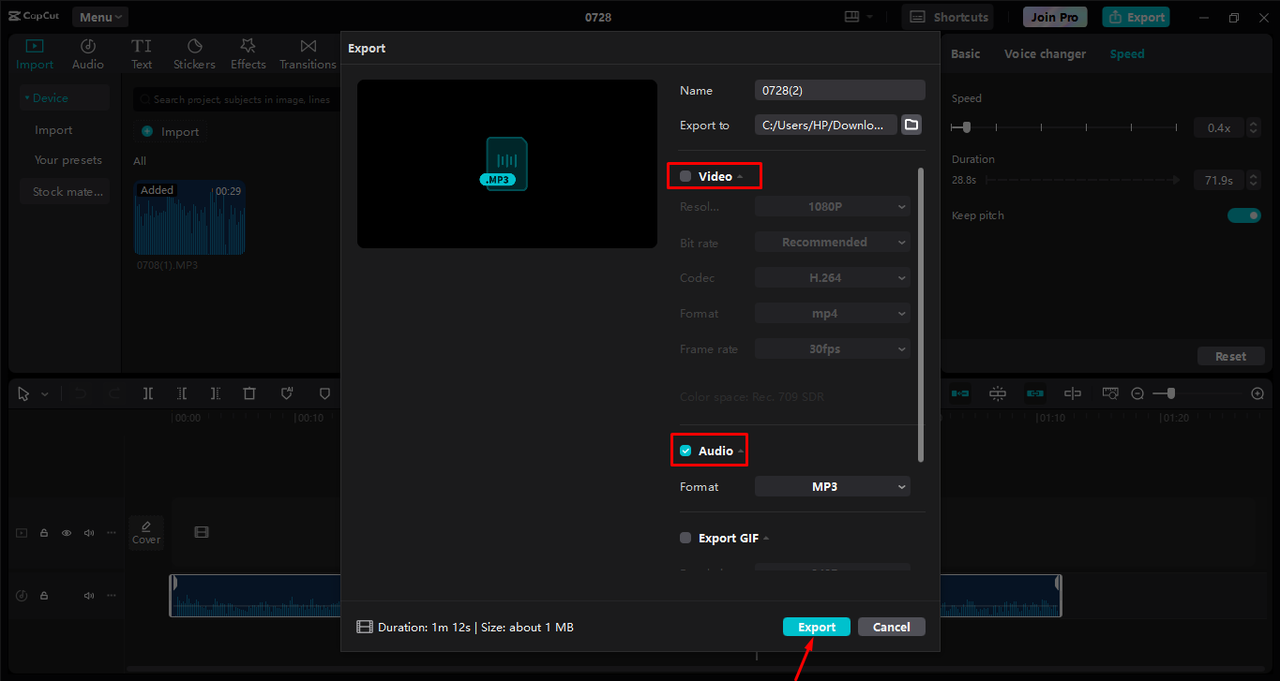This screenshot has width=1280, height=681.
Task: Toggle the Keep pitch switch
Action: pos(1245,215)
